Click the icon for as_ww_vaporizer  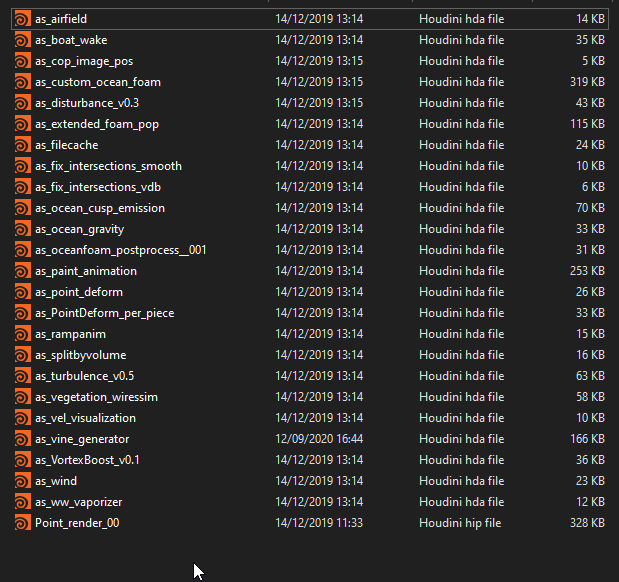[x=23, y=502]
